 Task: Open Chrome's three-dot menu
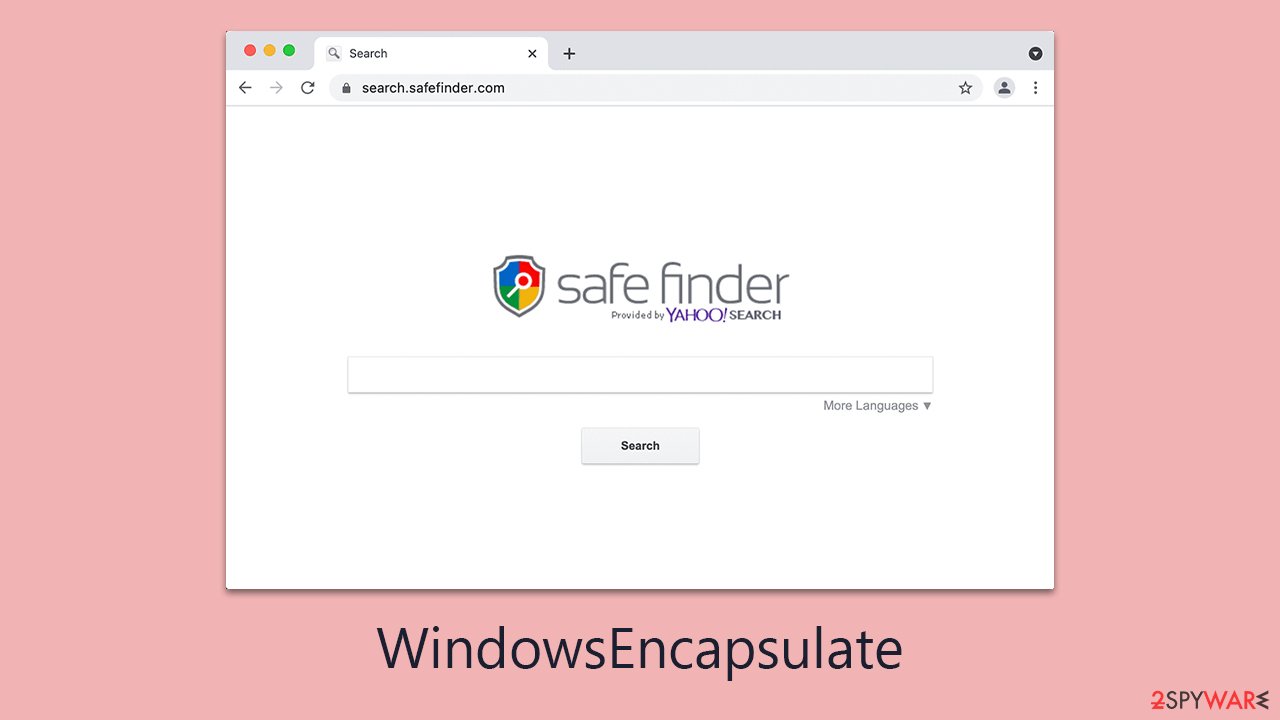tap(1035, 88)
